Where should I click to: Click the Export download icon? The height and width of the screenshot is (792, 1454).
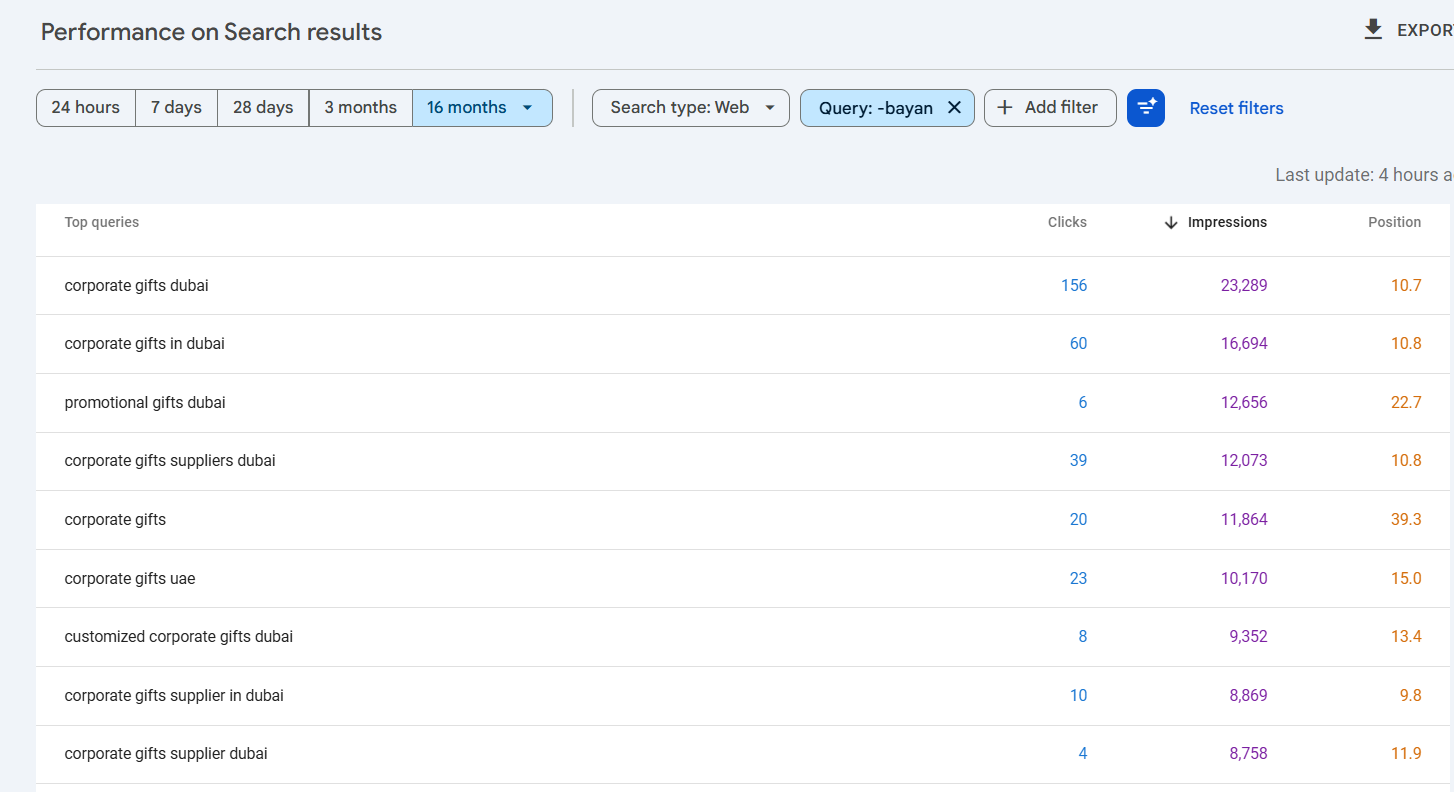click(x=1373, y=30)
